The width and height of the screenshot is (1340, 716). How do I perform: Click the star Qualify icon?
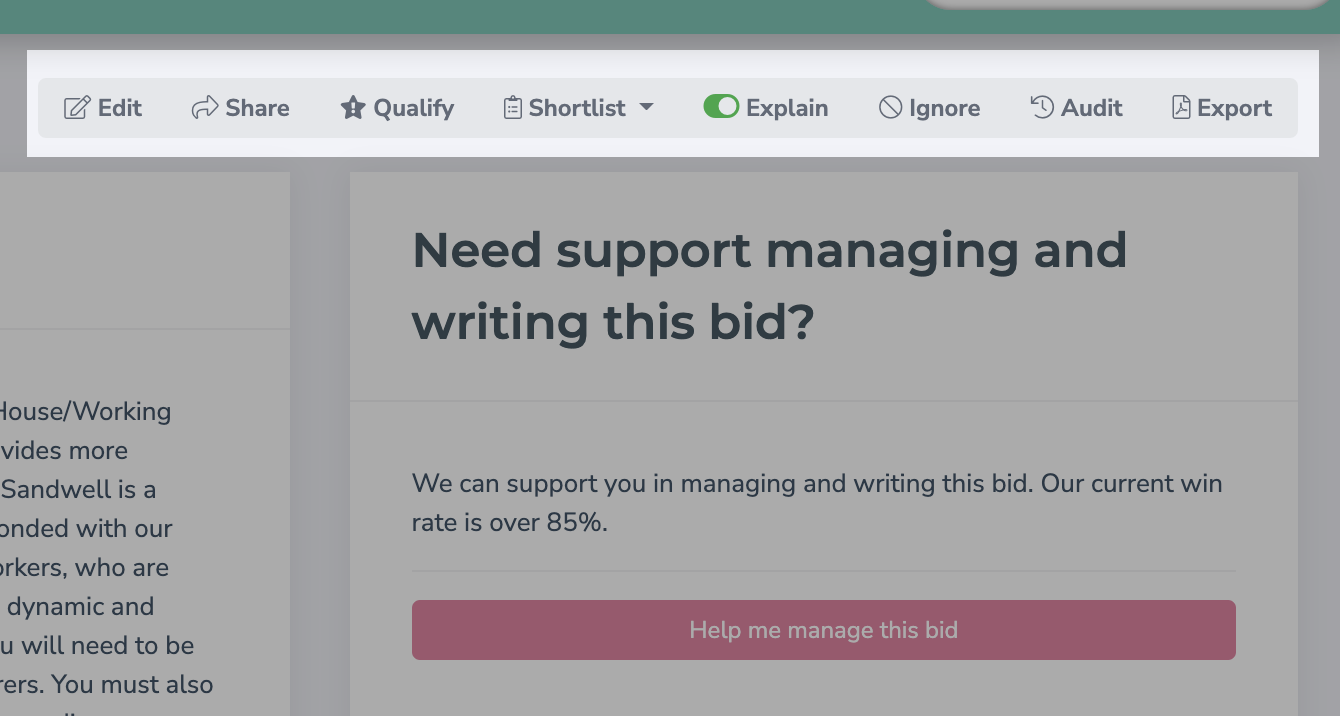[353, 108]
